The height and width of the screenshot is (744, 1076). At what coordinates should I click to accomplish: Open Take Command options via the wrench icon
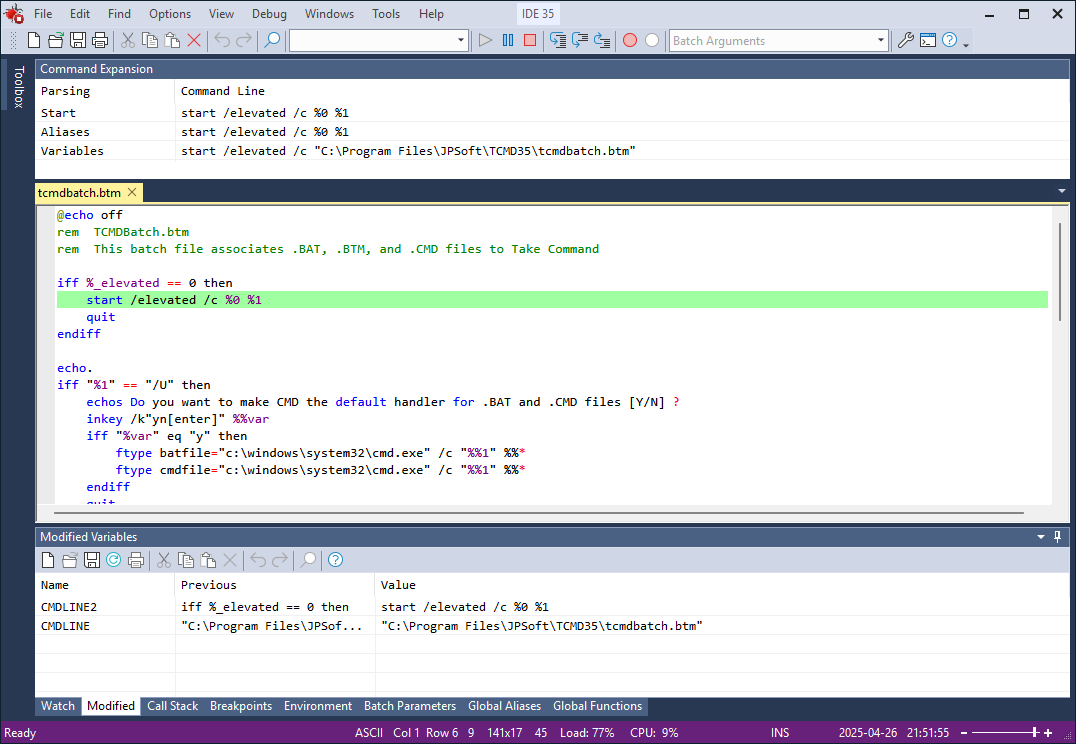905,40
